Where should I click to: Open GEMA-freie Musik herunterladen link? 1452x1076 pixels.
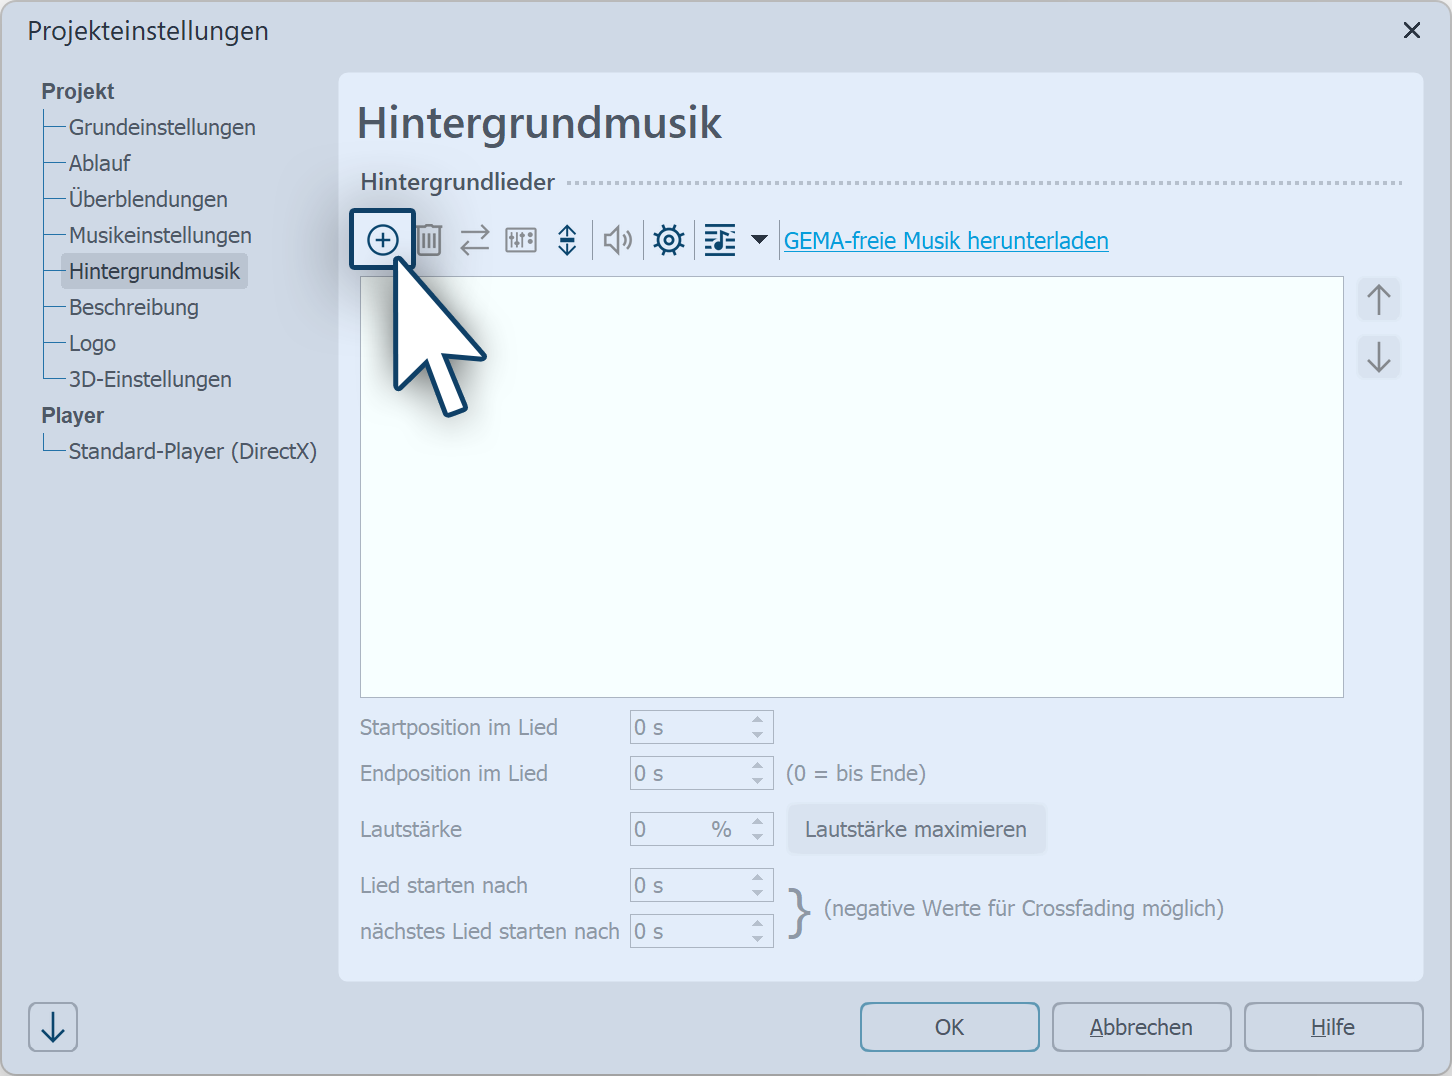pyautogui.click(x=945, y=240)
